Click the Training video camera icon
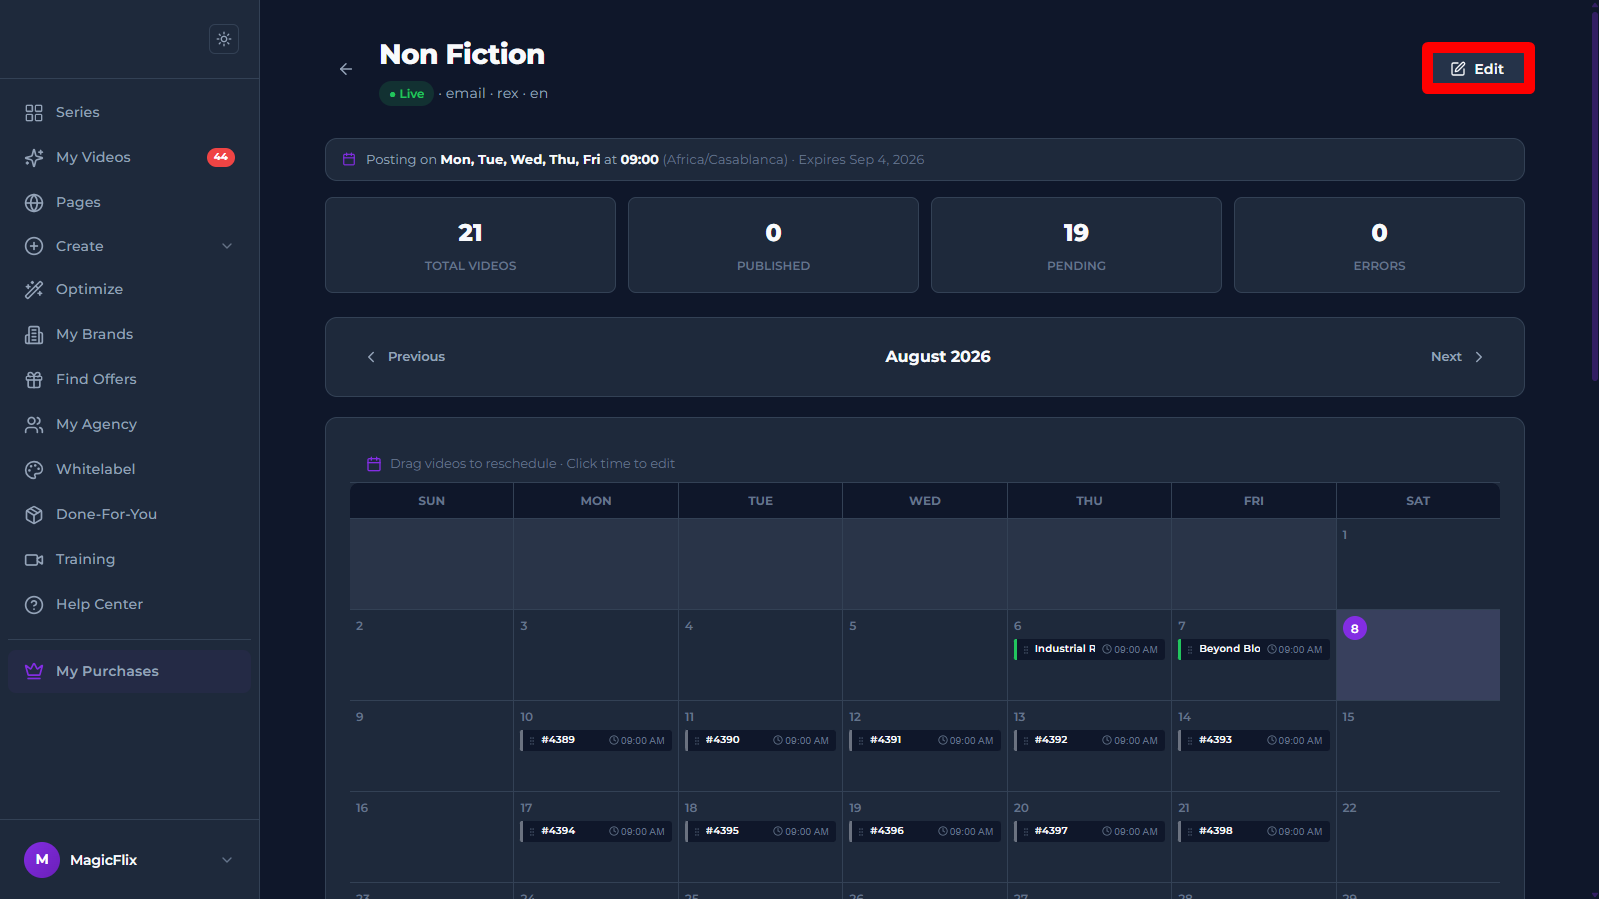This screenshot has height=899, width=1599. click(x=34, y=560)
